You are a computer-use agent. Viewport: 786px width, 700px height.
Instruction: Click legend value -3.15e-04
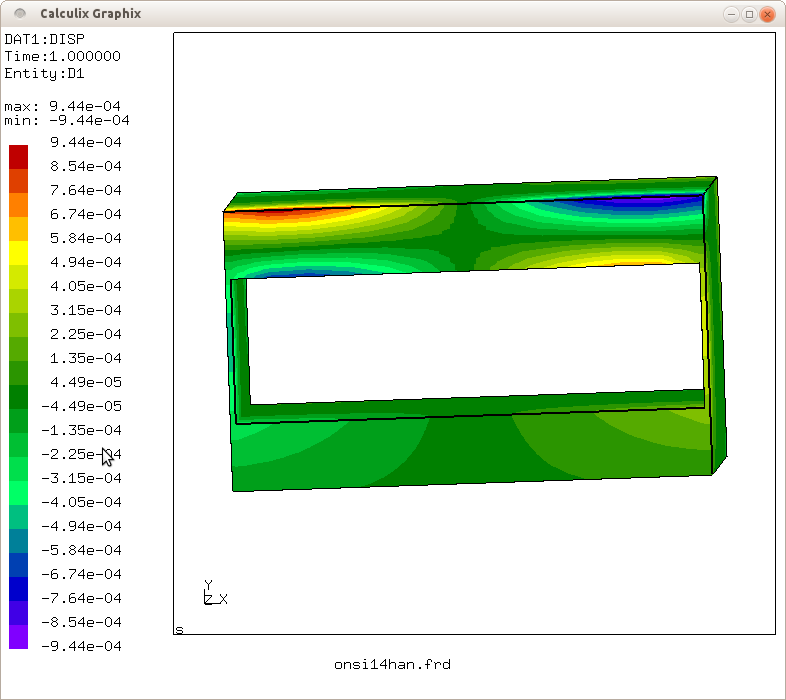(x=81, y=478)
